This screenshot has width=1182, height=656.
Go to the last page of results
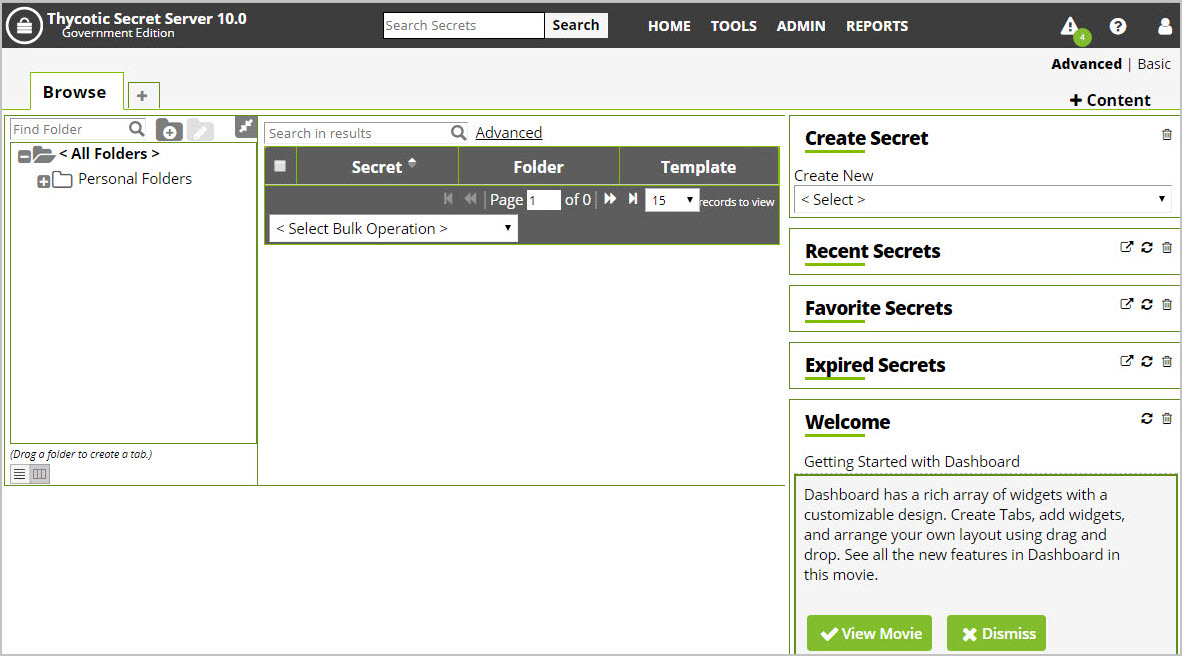633,198
